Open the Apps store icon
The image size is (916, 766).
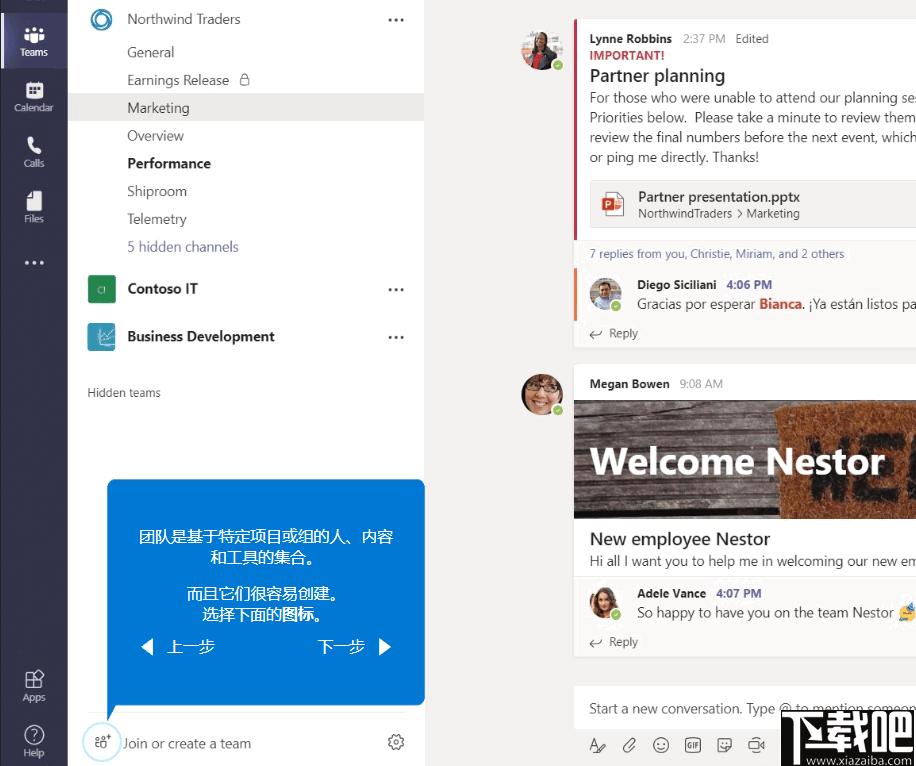tap(34, 685)
